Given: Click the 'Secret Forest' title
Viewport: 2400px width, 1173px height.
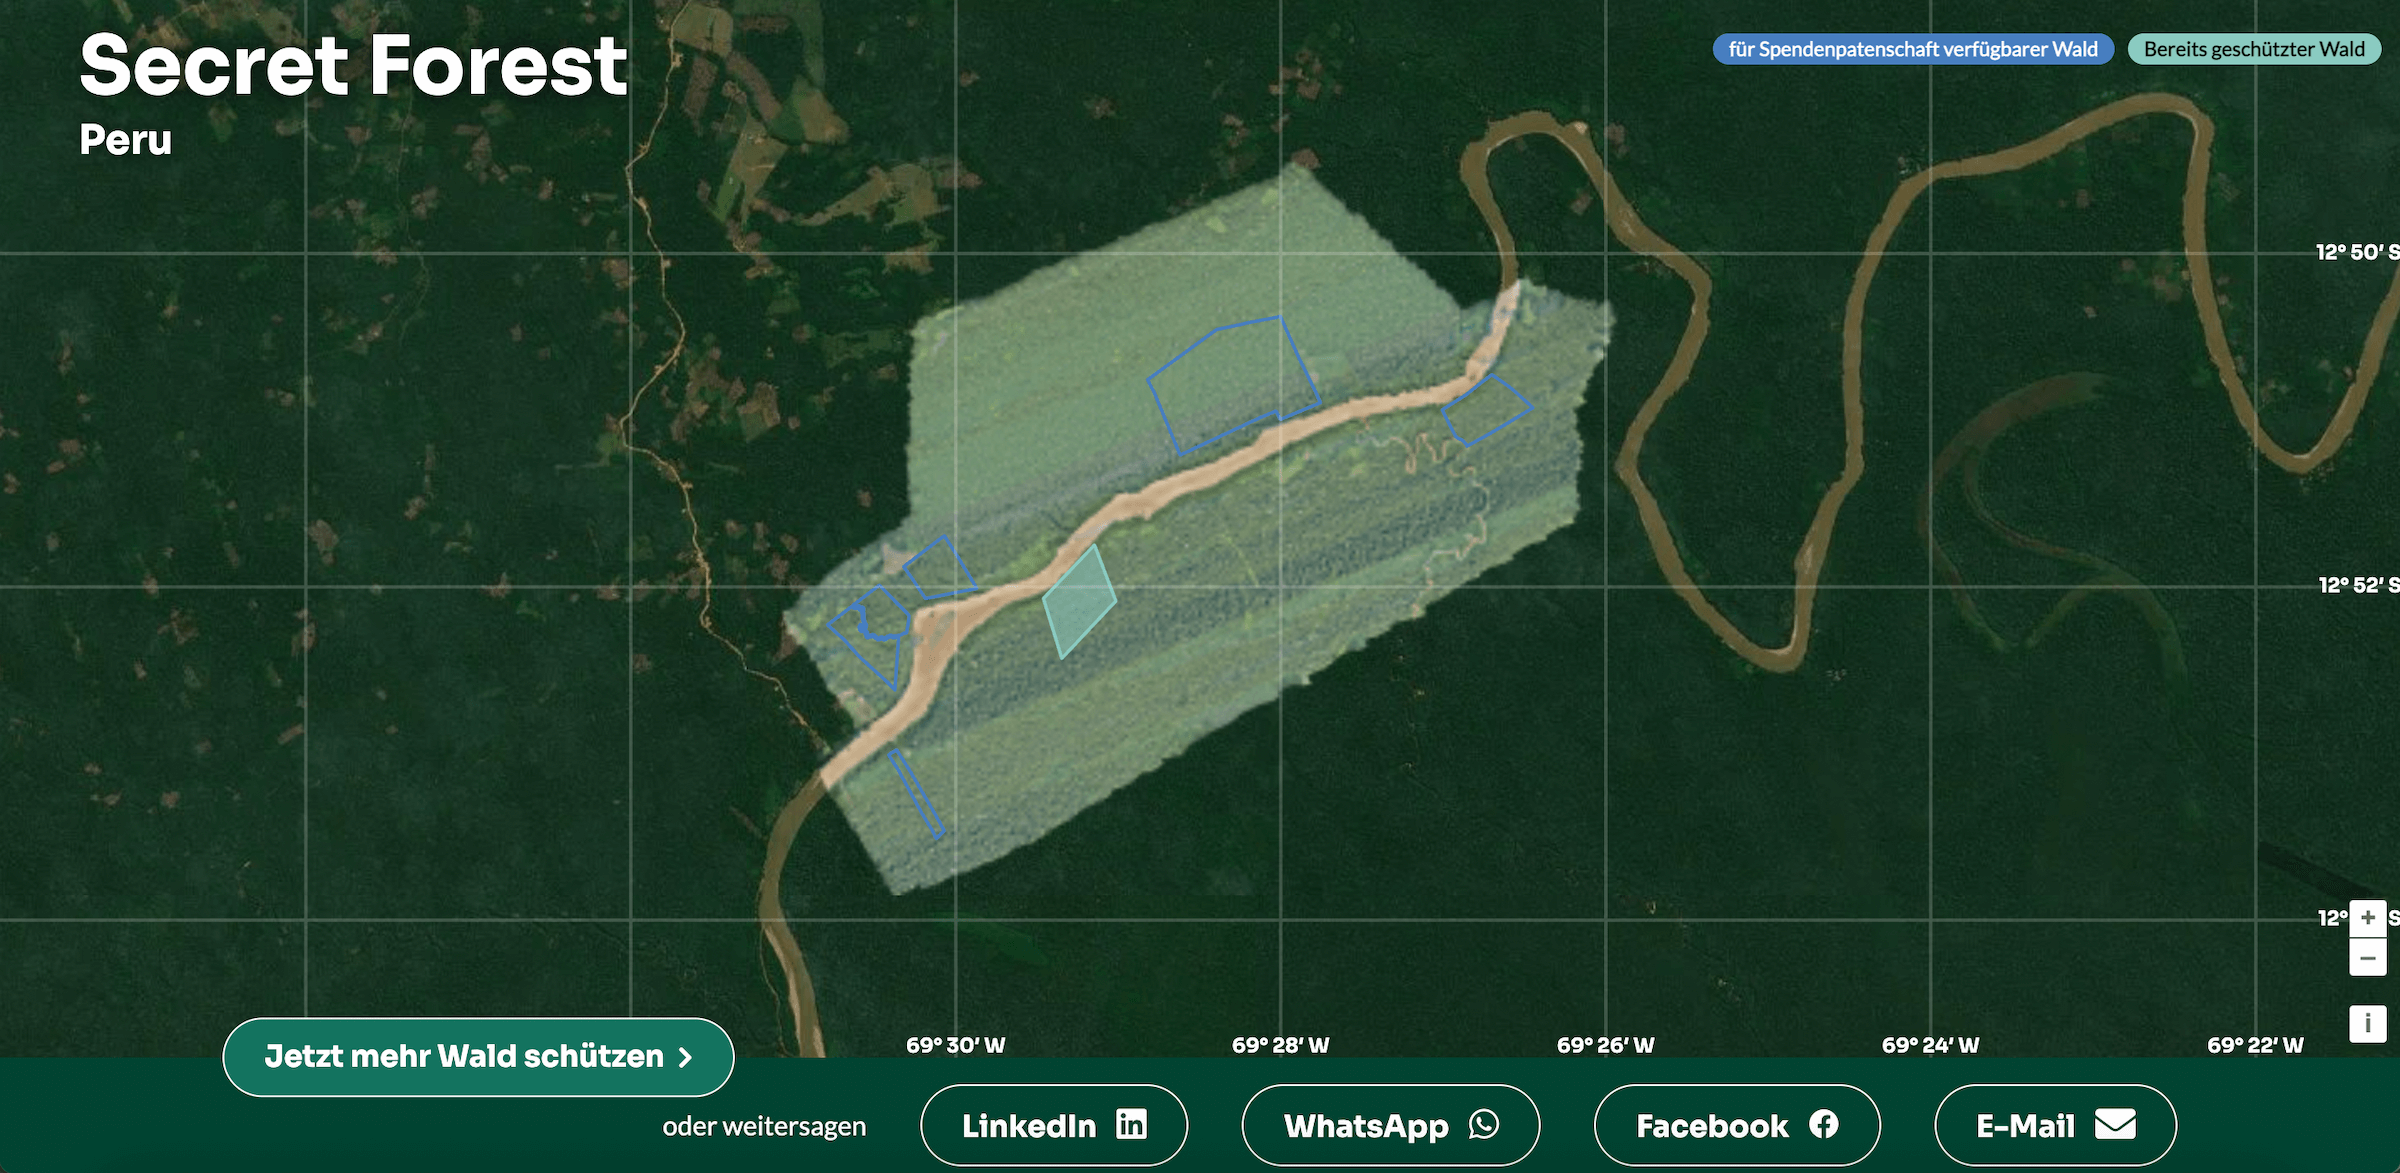Looking at the screenshot, I should [353, 66].
